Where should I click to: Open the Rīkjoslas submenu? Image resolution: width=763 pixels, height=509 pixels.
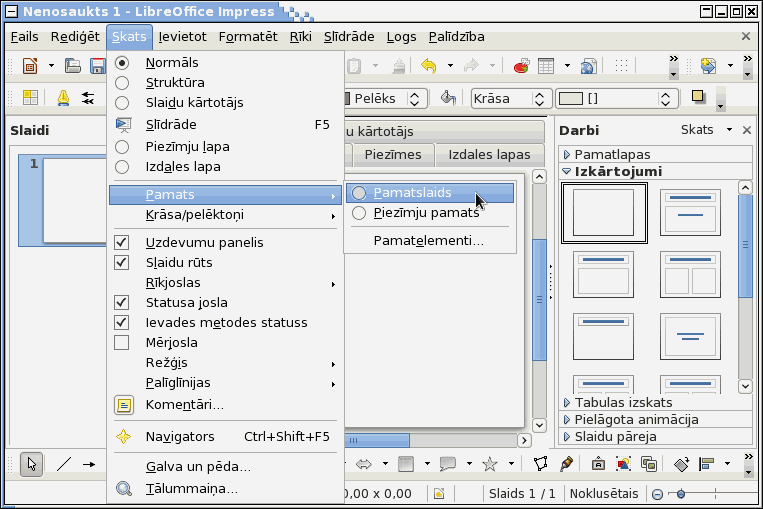225,283
